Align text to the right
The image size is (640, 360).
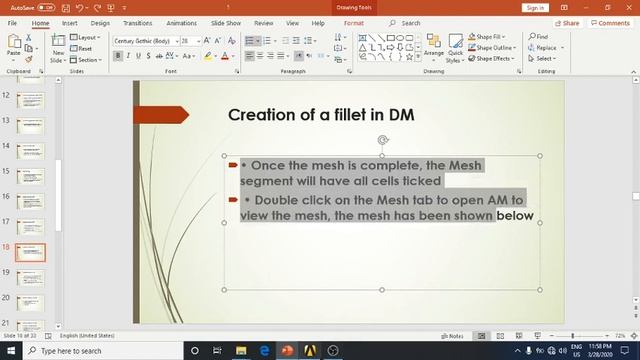270,56
